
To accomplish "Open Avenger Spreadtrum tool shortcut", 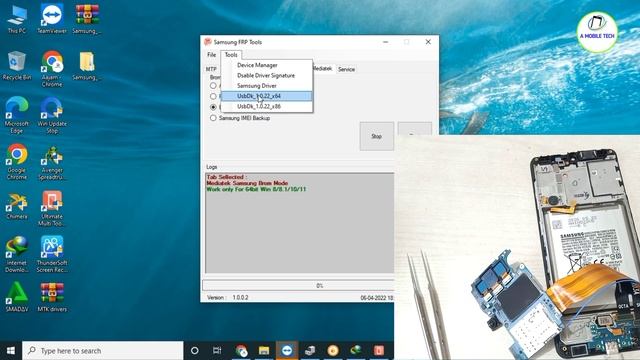I will (x=52, y=163).
